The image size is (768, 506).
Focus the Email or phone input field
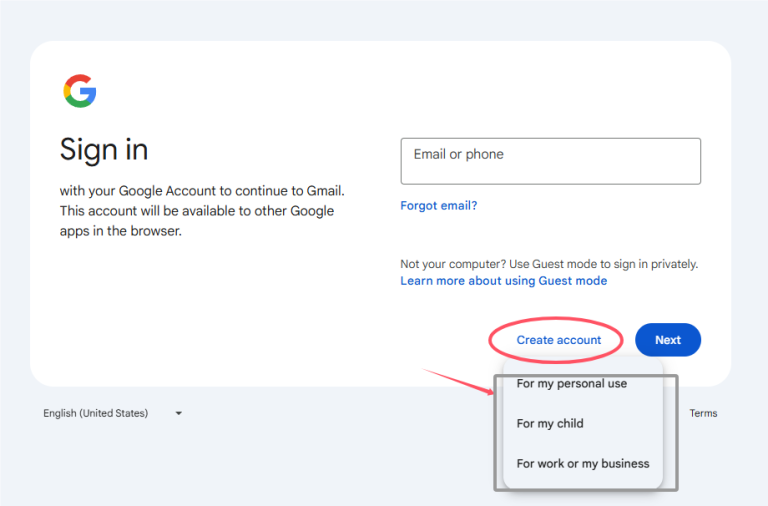click(550, 162)
